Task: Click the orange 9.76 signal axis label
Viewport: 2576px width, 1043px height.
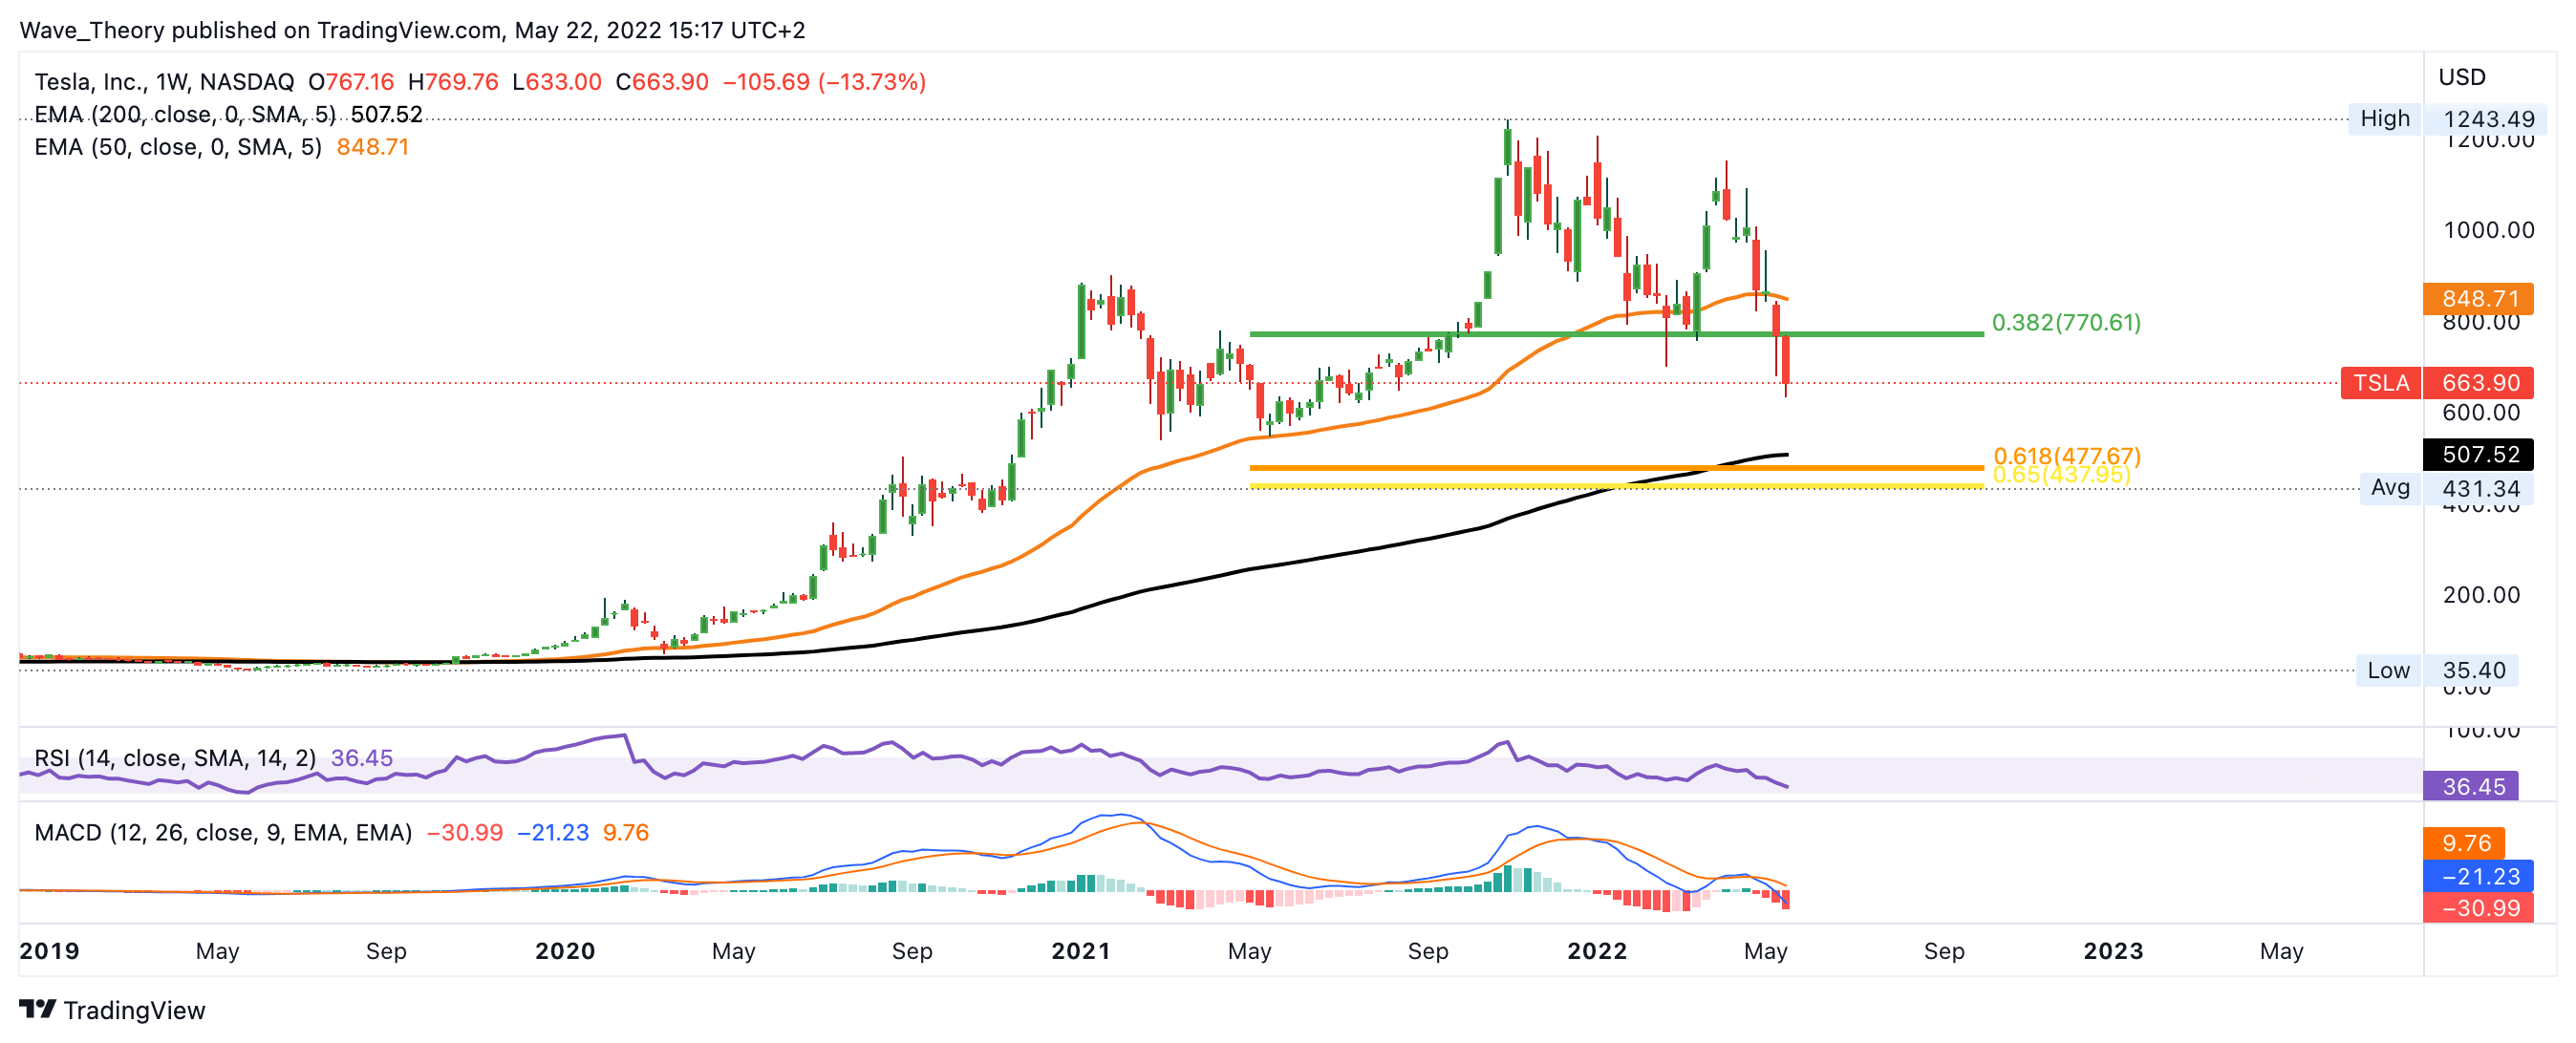Action: [2464, 843]
